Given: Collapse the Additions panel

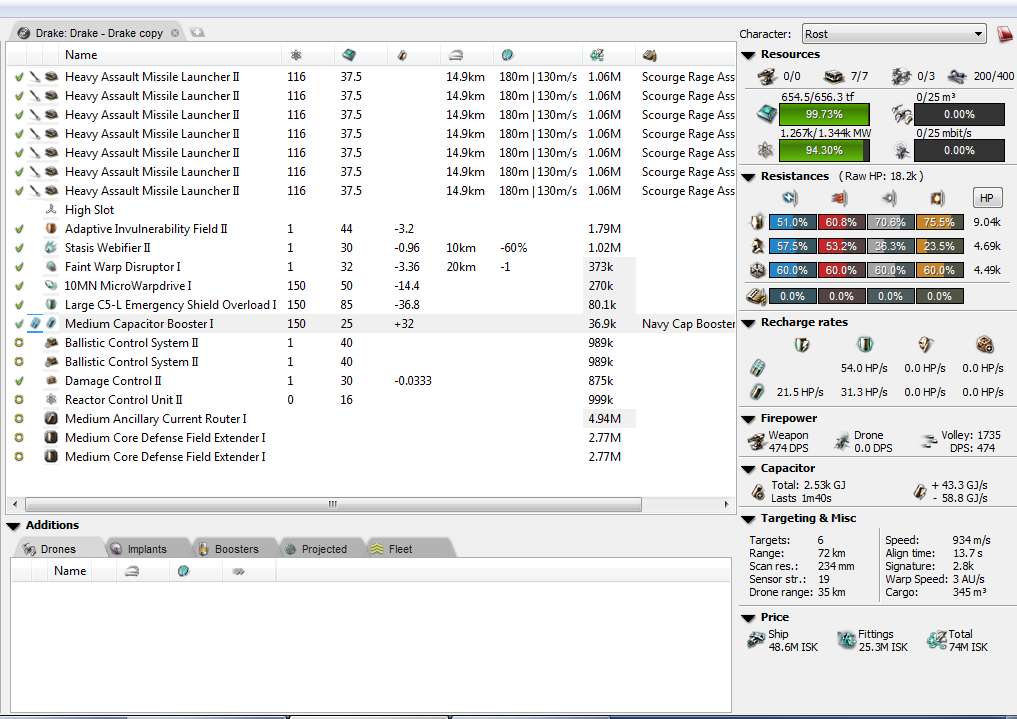Looking at the screenshot, I should coord(14,526).
